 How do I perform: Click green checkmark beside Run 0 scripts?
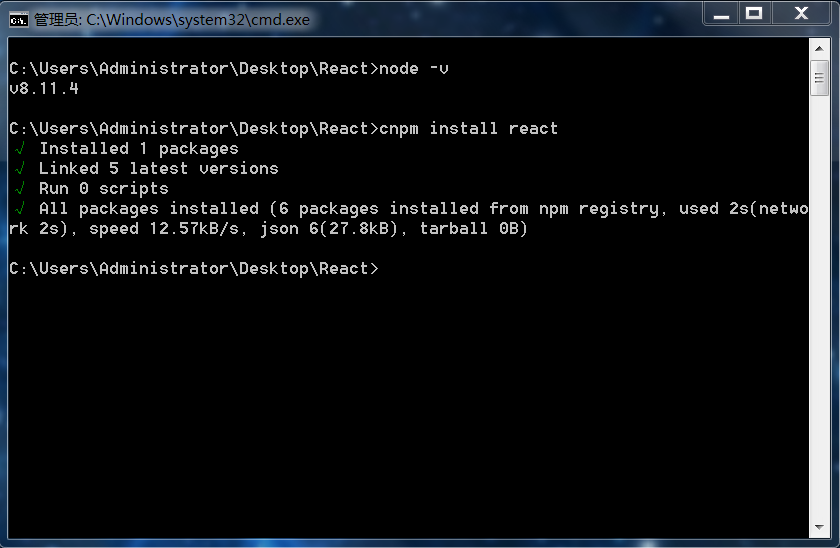(x=20, y=188)
